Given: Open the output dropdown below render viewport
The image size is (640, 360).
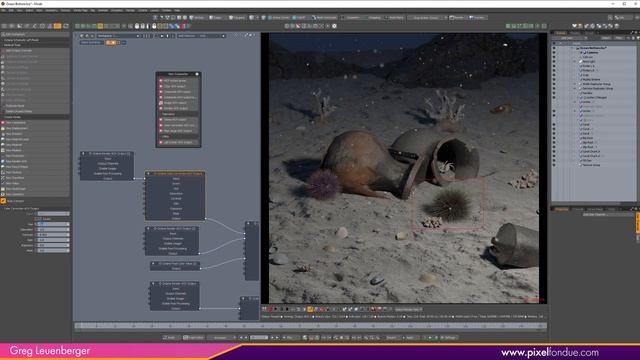Looking at the screenshot, I should coord(409,309).
